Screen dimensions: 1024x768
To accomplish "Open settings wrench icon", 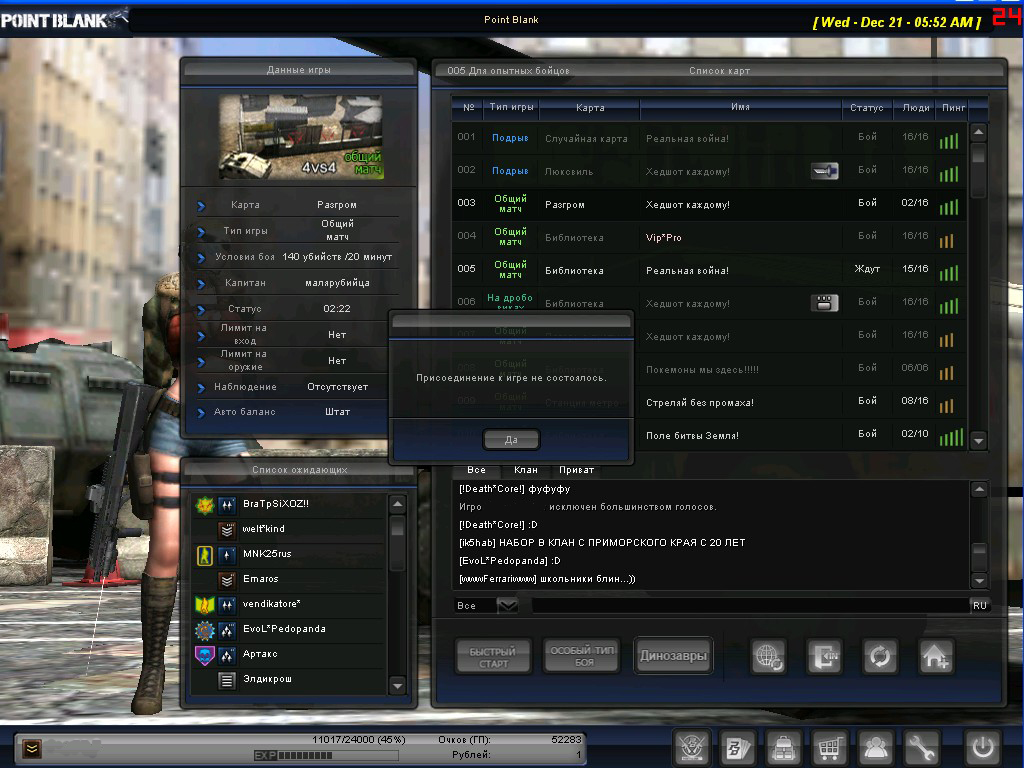I will point(921,747).
